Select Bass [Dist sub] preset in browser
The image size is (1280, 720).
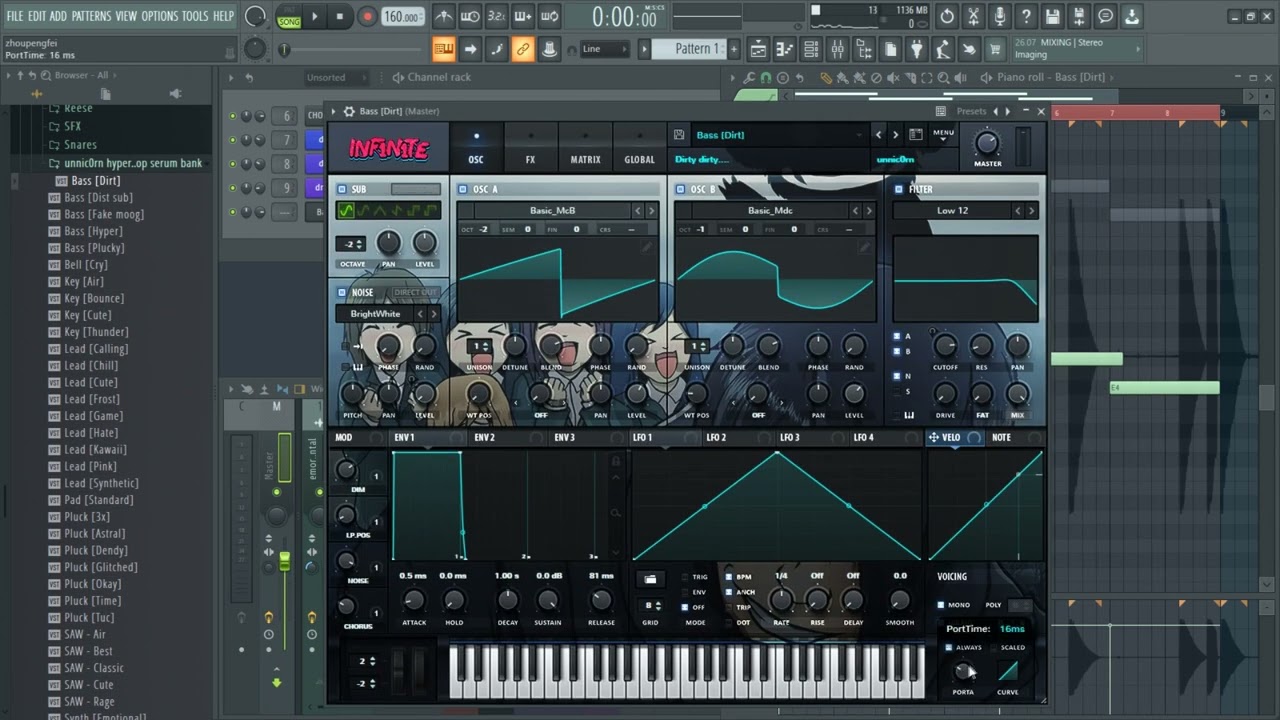98,197
